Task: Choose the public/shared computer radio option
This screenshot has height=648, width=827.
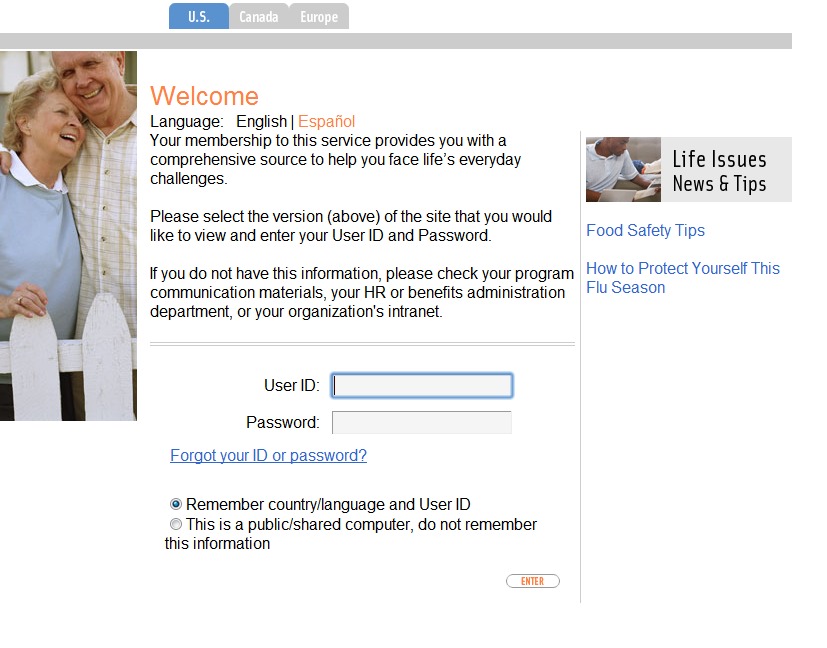Action: 176,524
